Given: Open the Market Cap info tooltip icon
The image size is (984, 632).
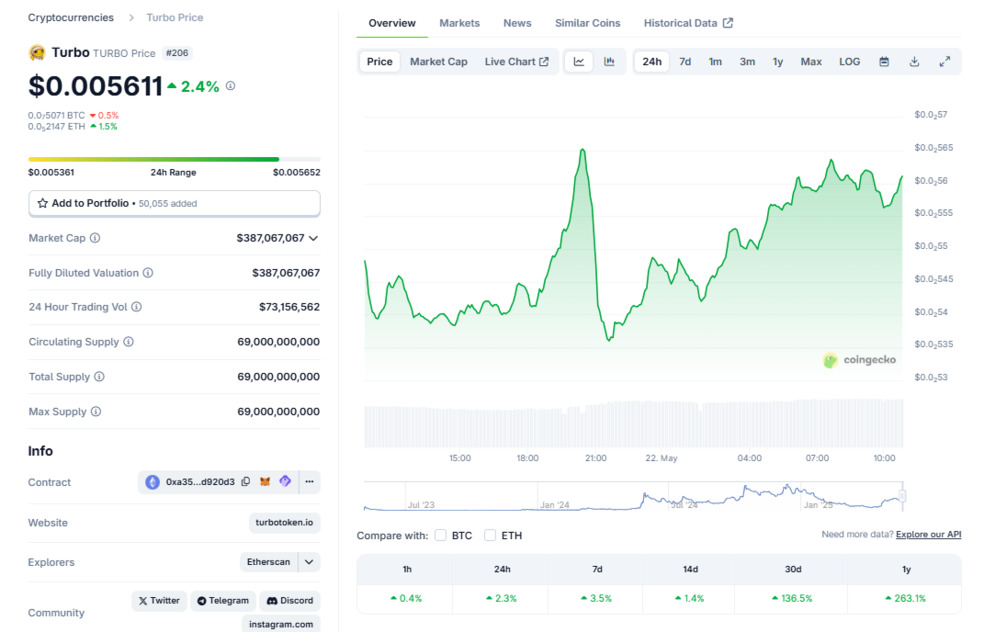Looking at the screenshot, I should click(95, 238).
